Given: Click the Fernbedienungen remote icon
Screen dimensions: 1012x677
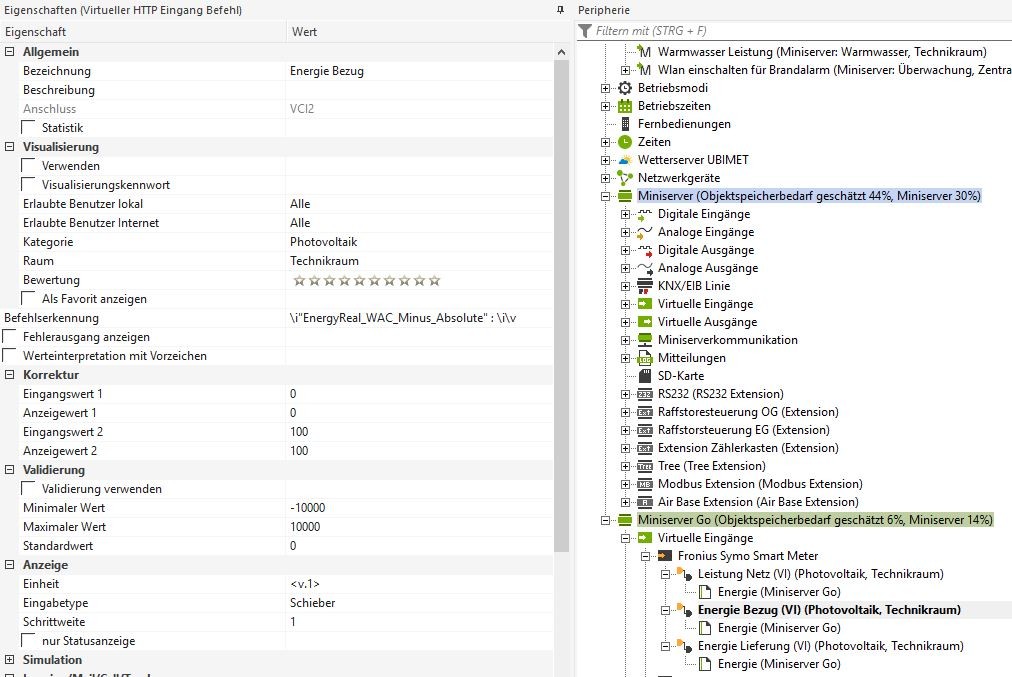Looking at the screenshot, I should pos(626,124).
